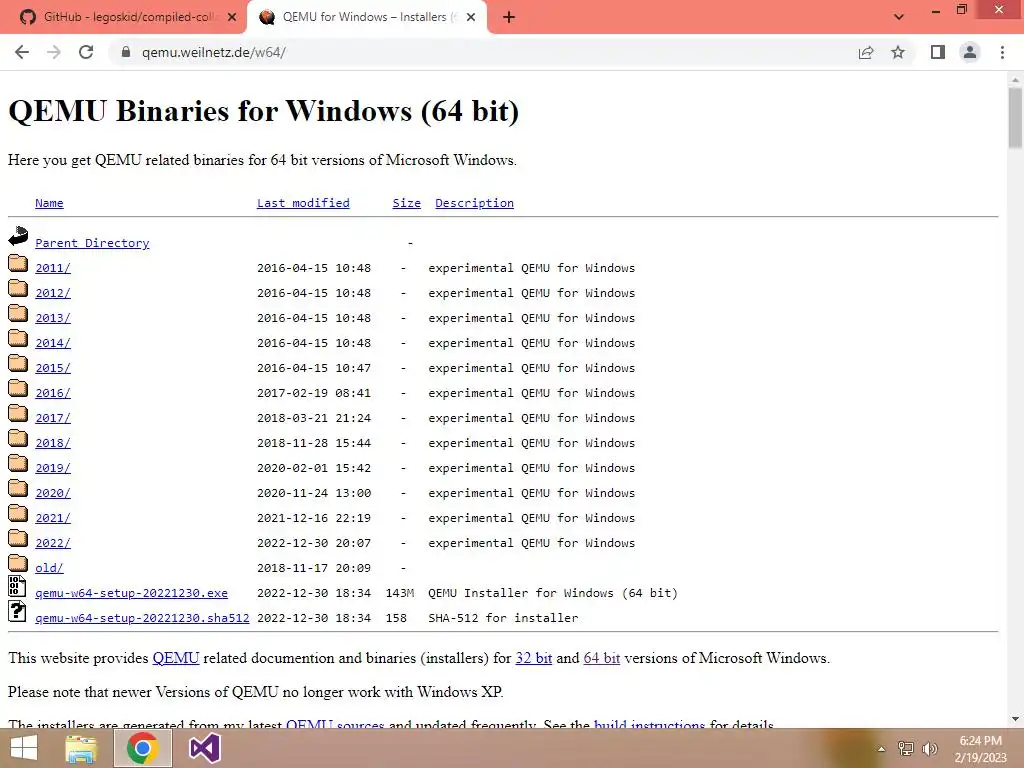
Task: Share this page via share icon
Action: (x=866, y=52)
